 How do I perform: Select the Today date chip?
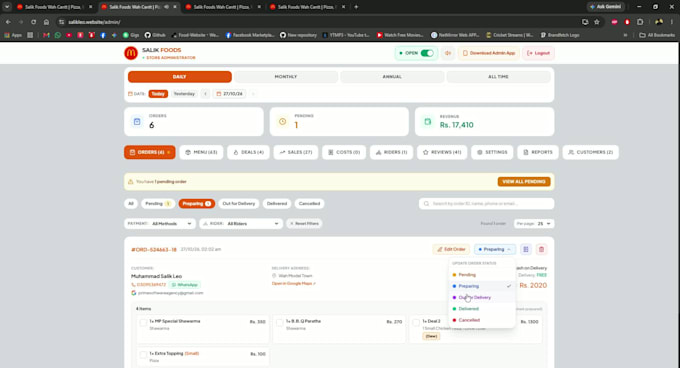(158, 94)
